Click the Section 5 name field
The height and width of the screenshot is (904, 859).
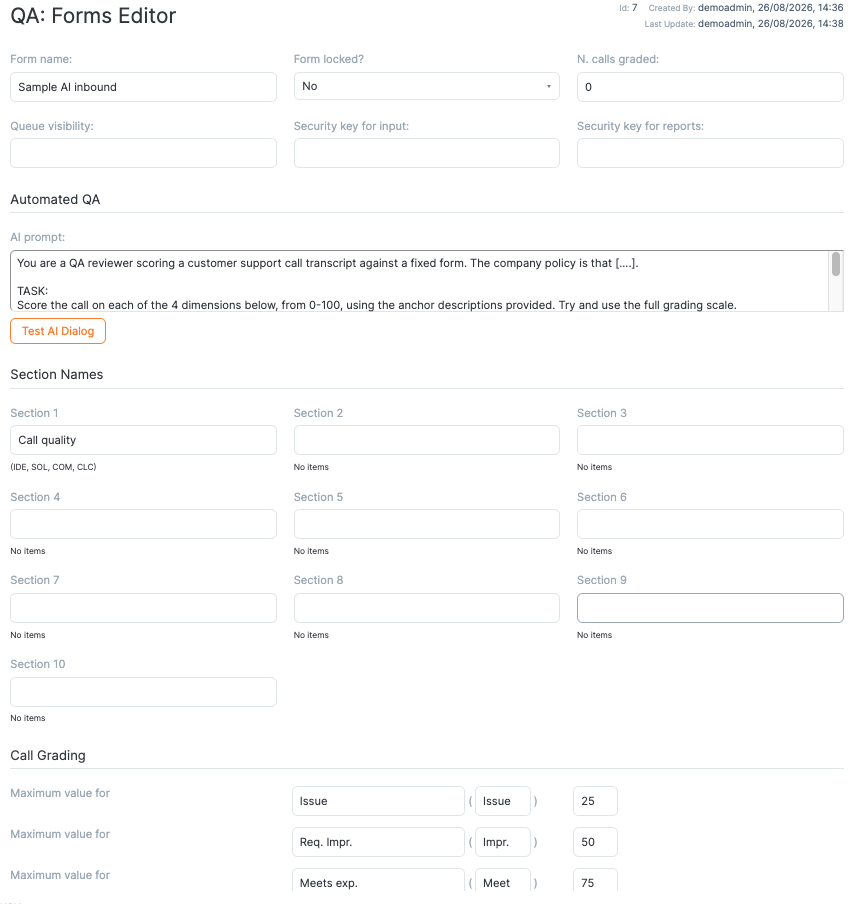coord(427,524)
